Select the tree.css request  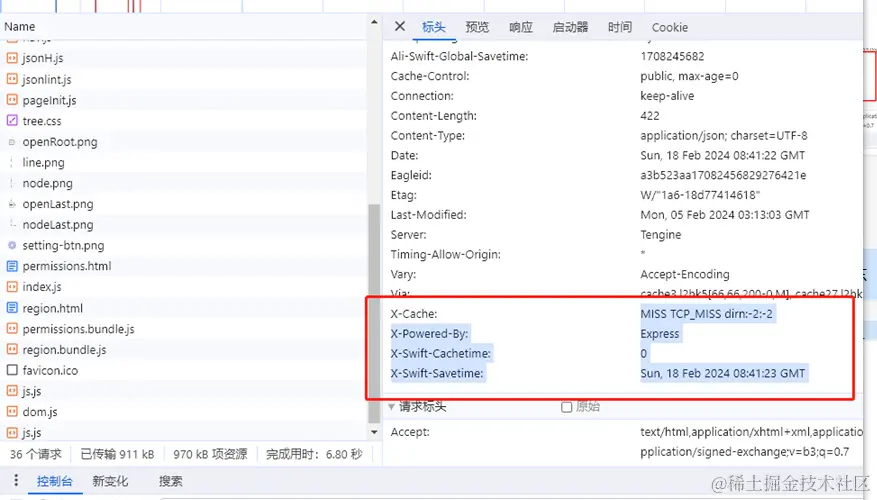point(183,120)
